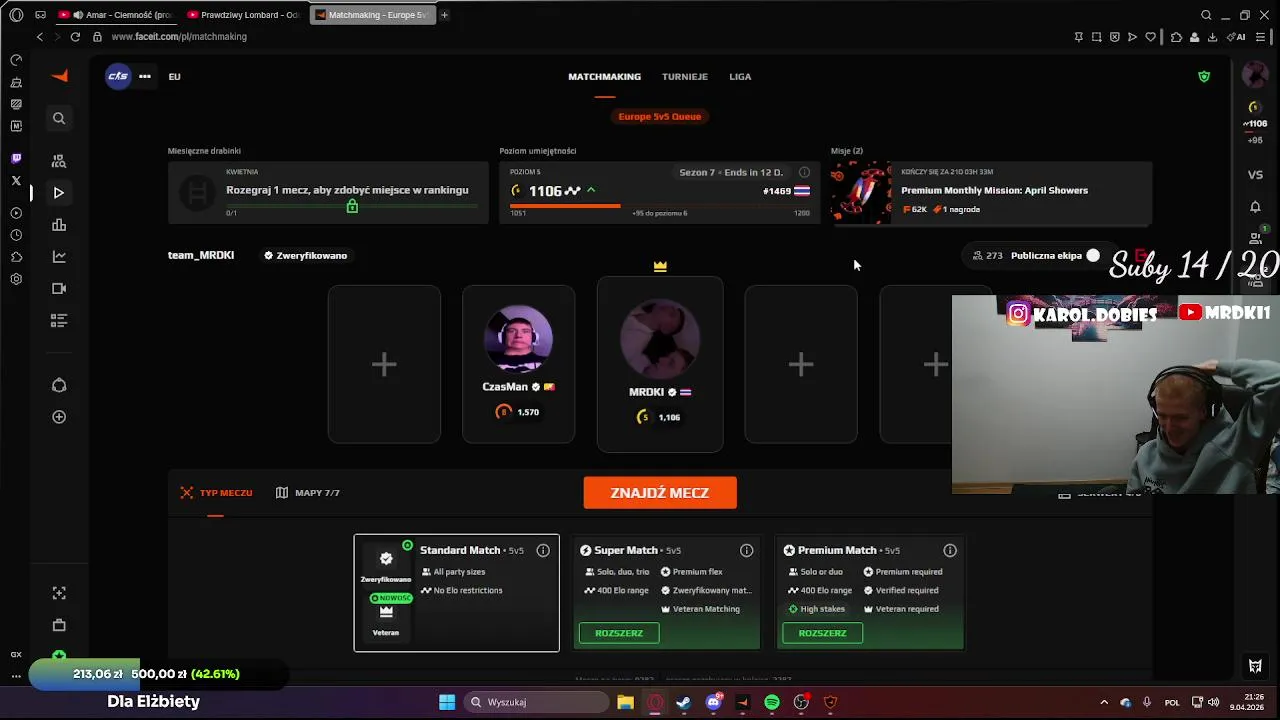Viewport: 1280px width, 720px height.
Task: Open MRDKI player card
Action: 660,364
